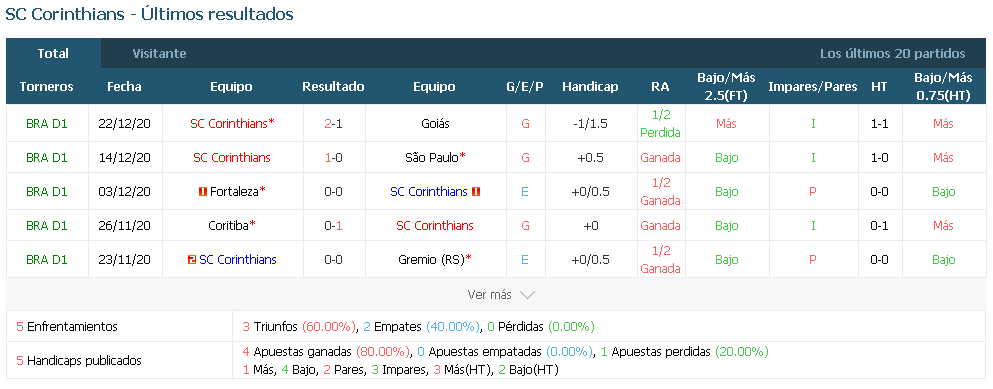
Task: Click BRA D1 tournament on 22/12/20 row
Action: 47,124
